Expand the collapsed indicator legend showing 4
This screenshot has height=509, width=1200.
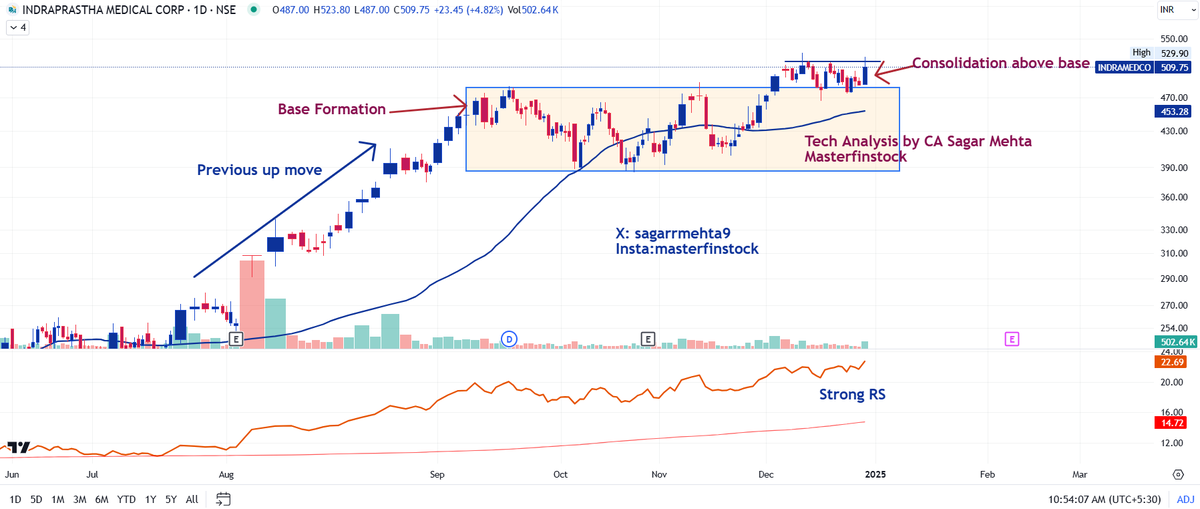coord(18,28)
